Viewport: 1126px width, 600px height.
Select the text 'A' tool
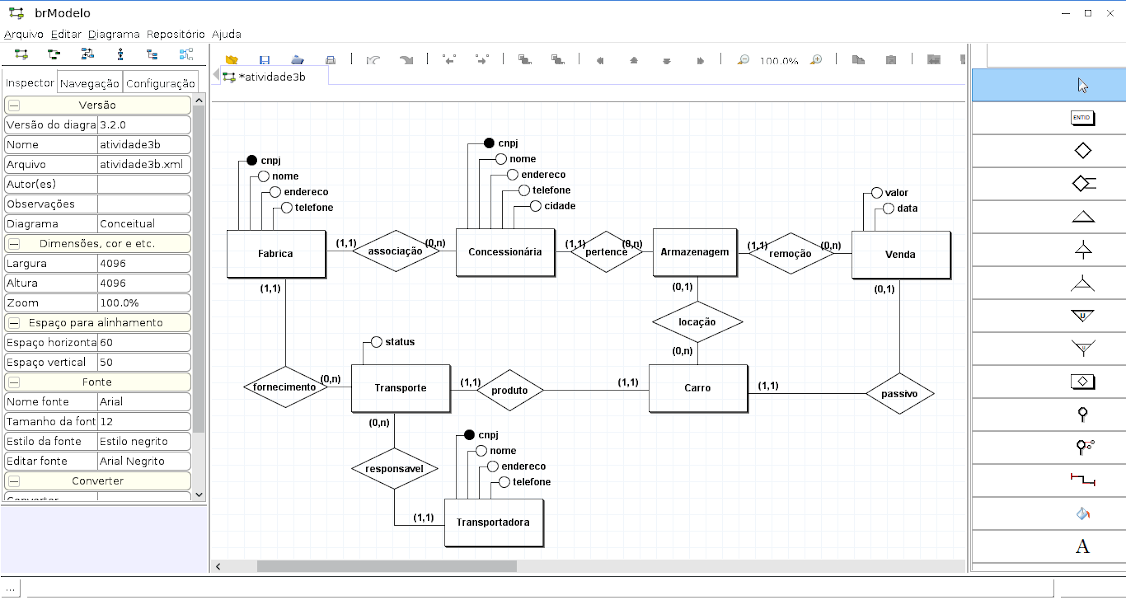pyautogui.click(x=1082, y=546)
